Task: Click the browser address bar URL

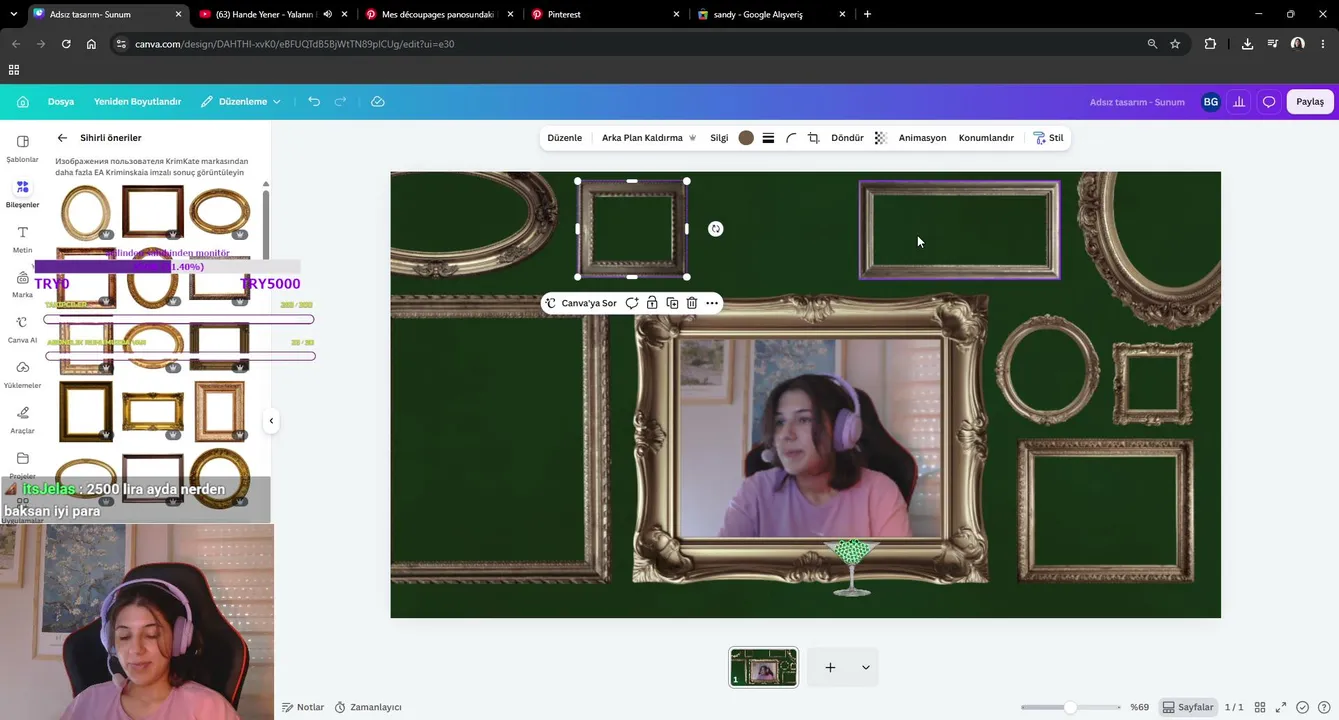Action: click(295, 44)
